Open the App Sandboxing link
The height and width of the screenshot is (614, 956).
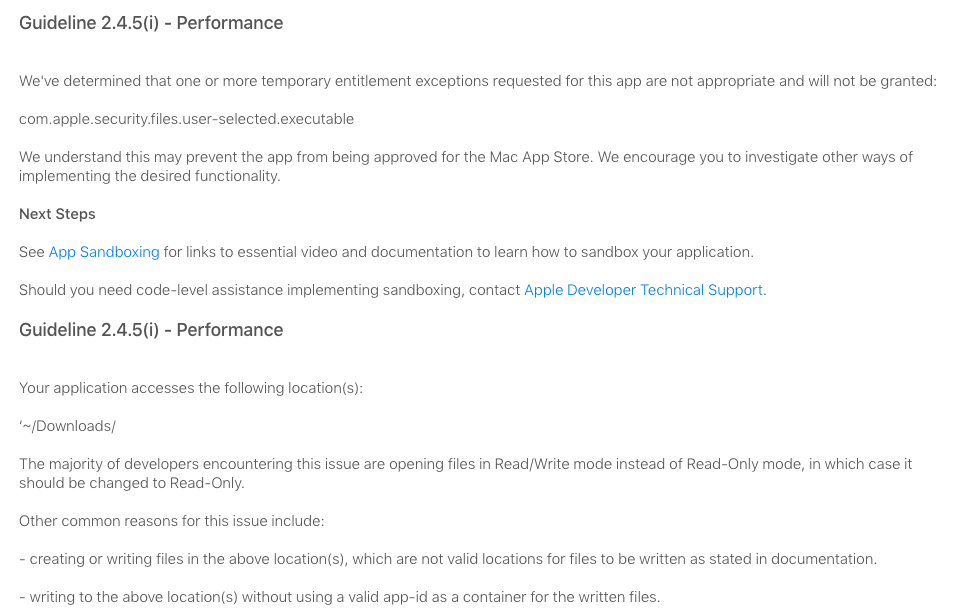point(104,252)
